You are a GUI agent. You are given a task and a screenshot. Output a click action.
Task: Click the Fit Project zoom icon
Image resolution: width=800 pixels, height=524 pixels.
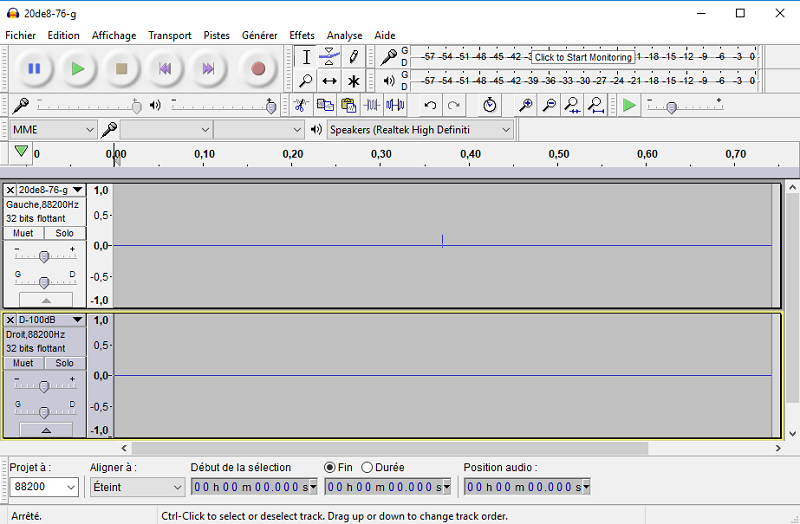click(595, 106)
